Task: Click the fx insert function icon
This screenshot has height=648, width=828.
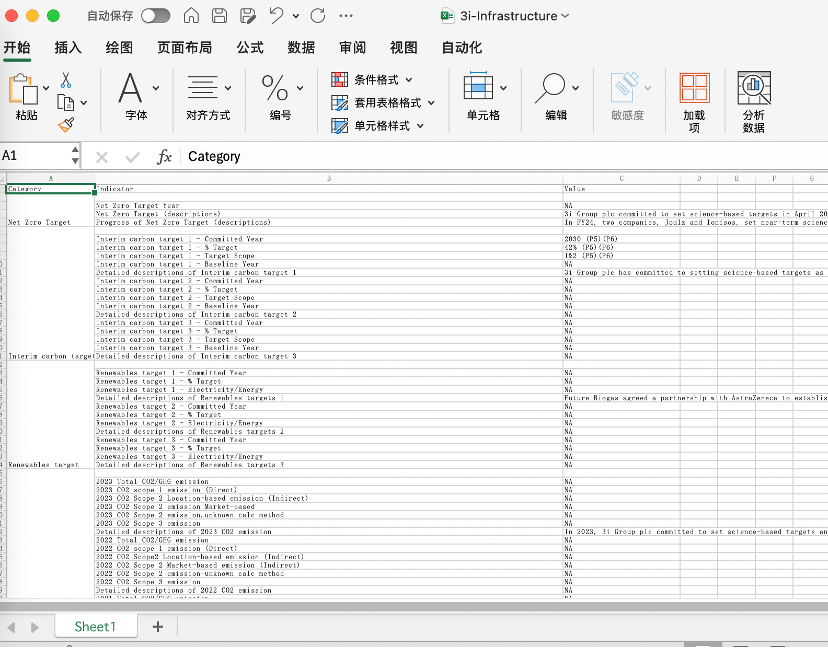Action: tap(164, 156)
